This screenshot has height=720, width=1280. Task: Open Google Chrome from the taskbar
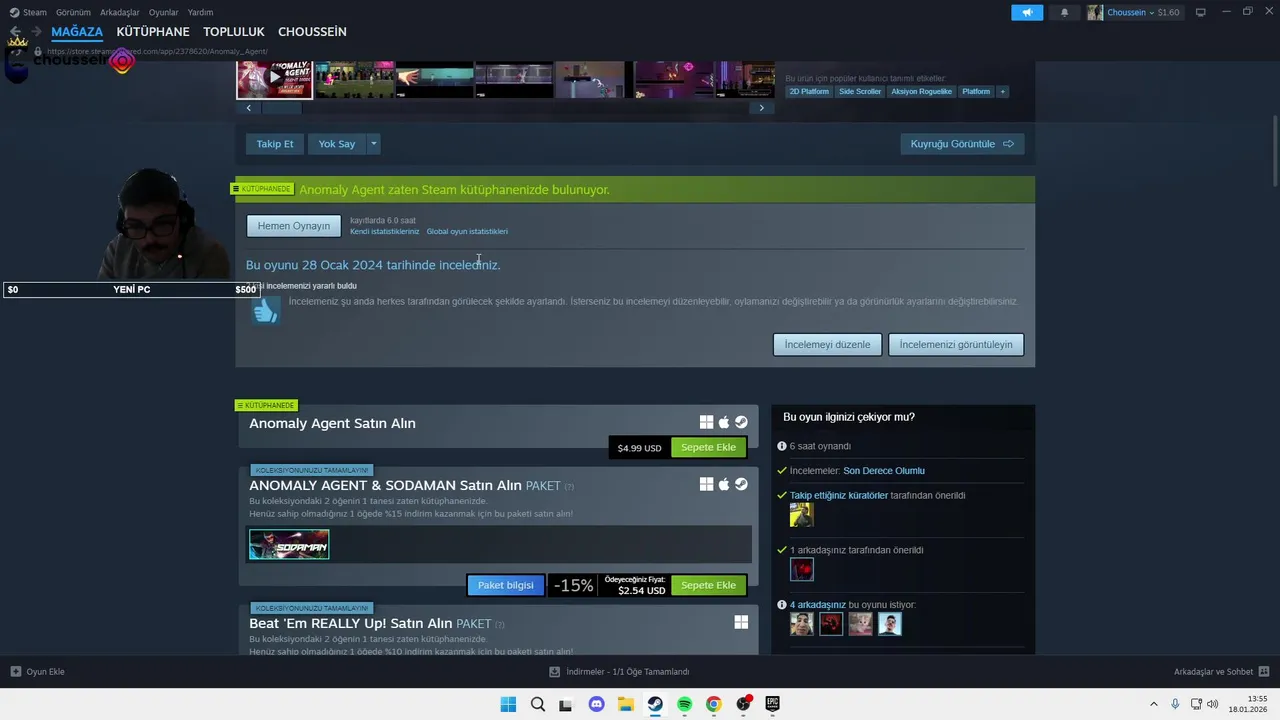tap(713, 704)
